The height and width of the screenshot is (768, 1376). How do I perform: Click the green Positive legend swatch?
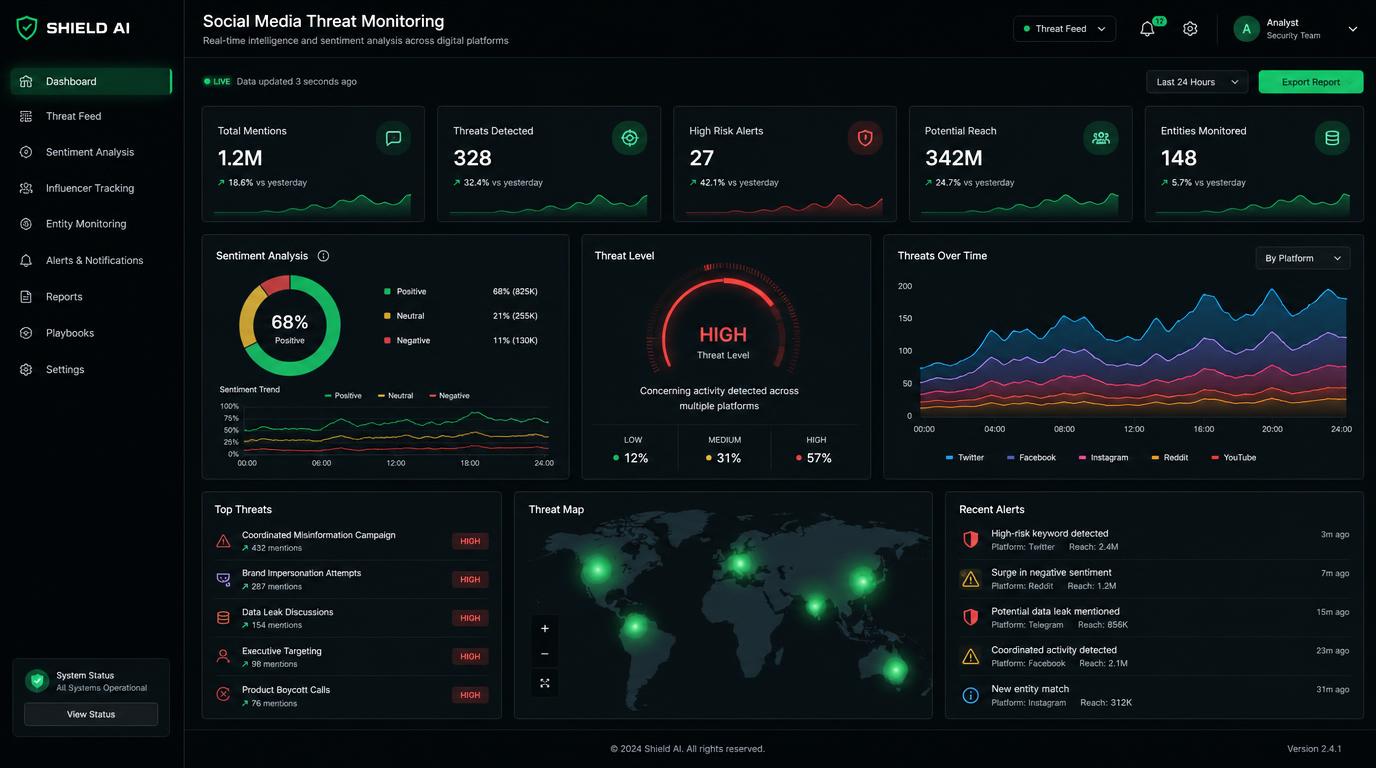pyautogui.click(x=387, y=292)
